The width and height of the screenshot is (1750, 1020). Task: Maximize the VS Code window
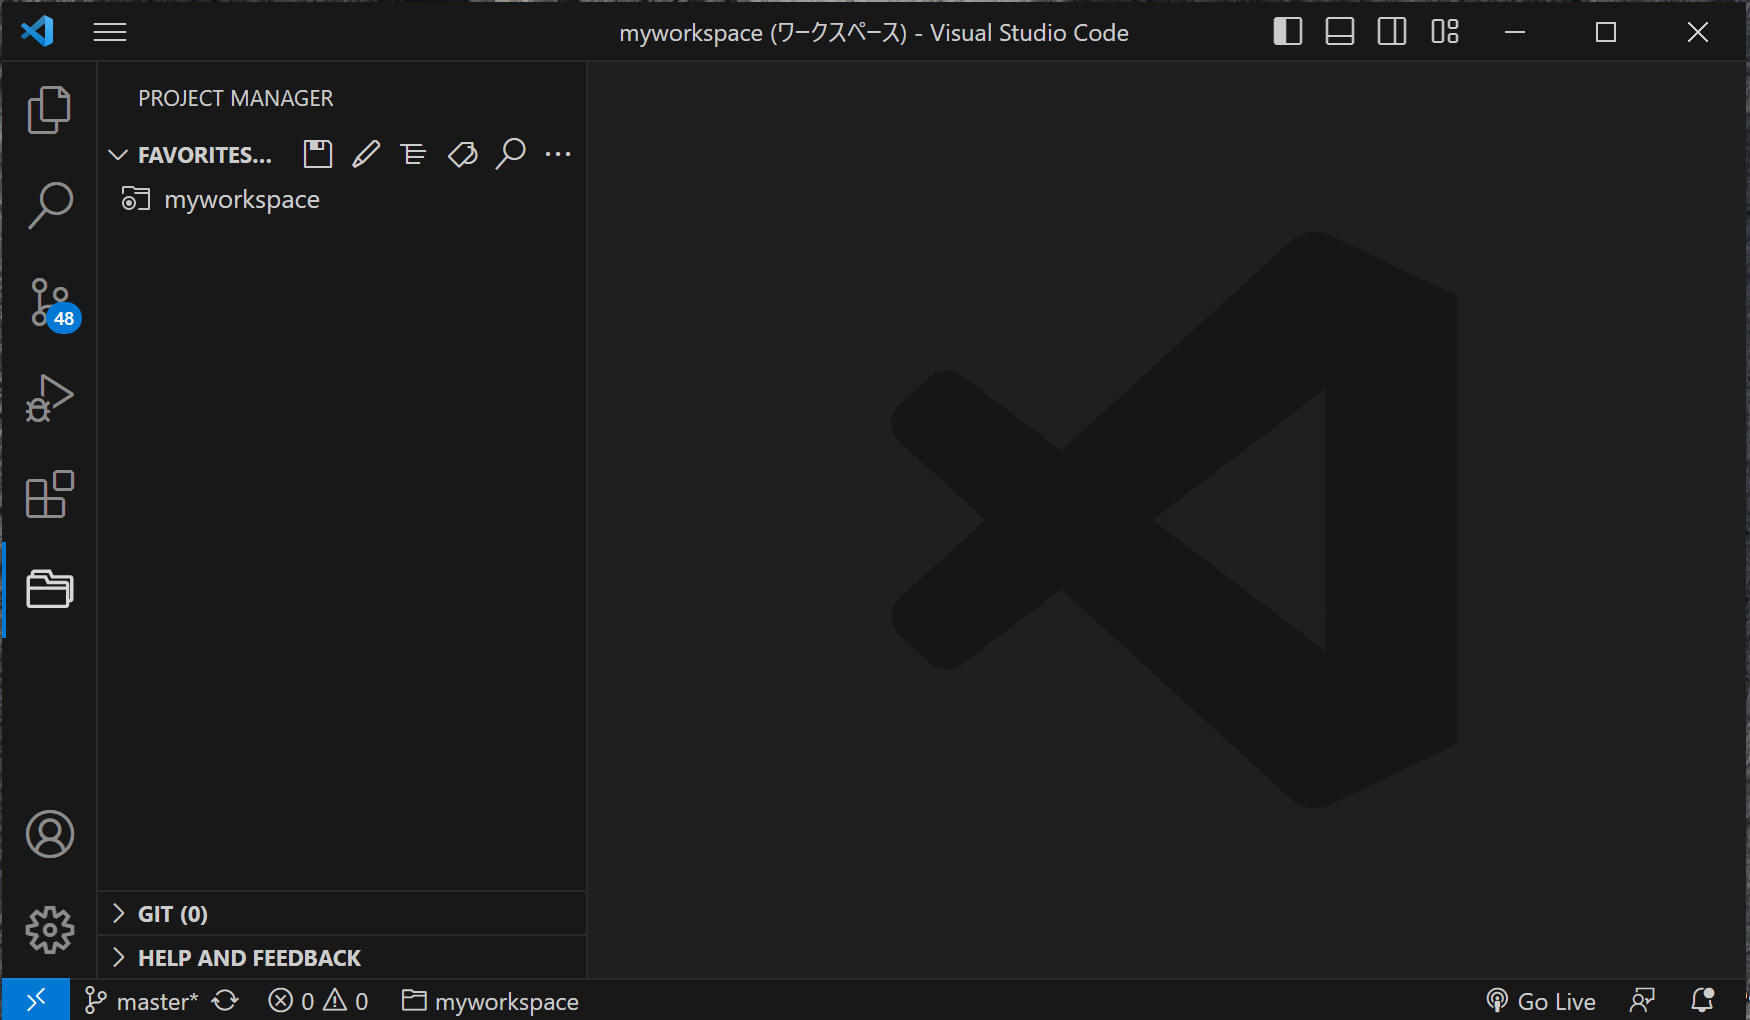tap(1606, 32)
